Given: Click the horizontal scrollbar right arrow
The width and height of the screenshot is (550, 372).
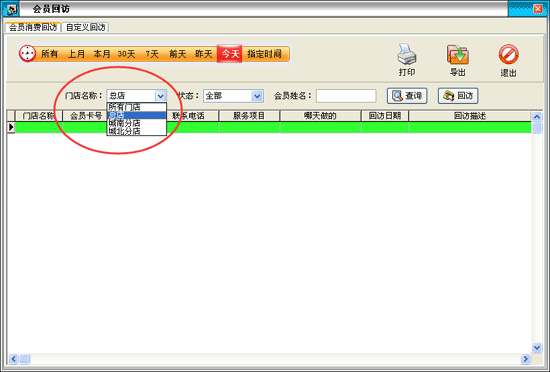Looking at the screenshot, I should (x=525, y=359).
